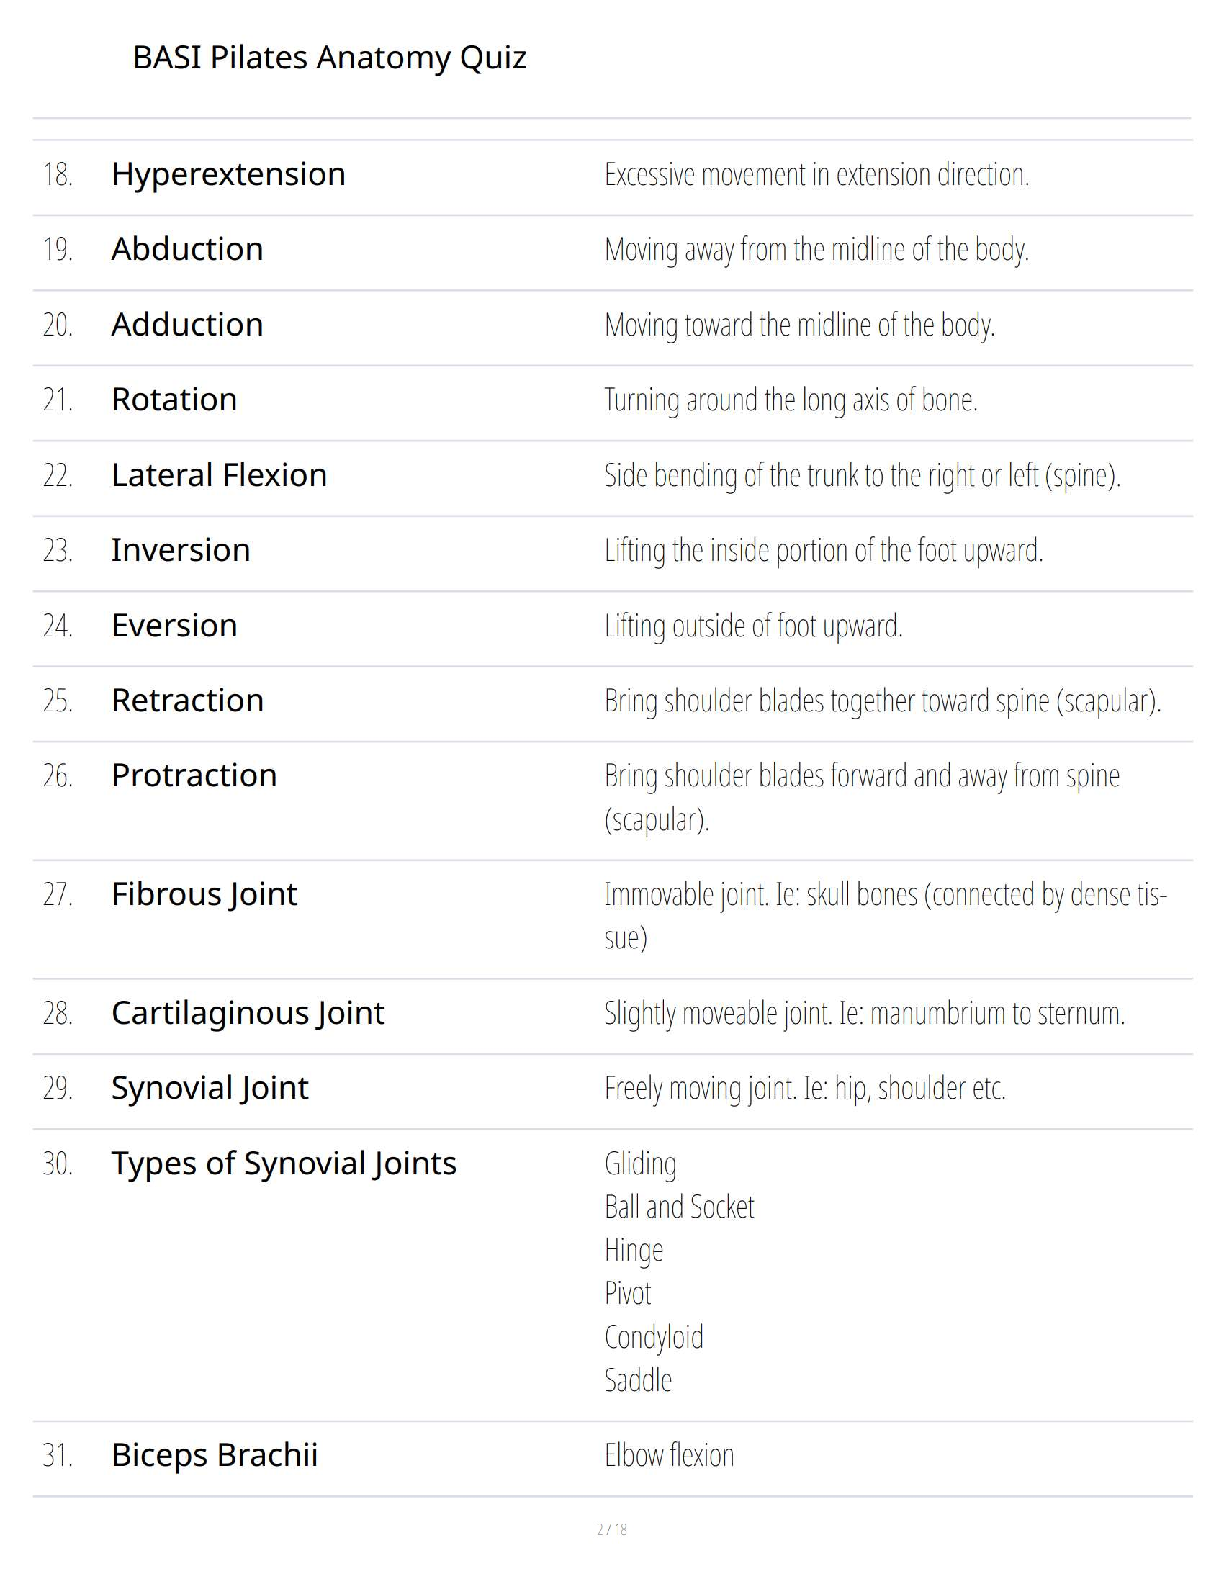The width and height of the screenshot is (1224, 1584).
Task: Click the Eversion definition about outside of foot
Action: [x=753, y=626]
